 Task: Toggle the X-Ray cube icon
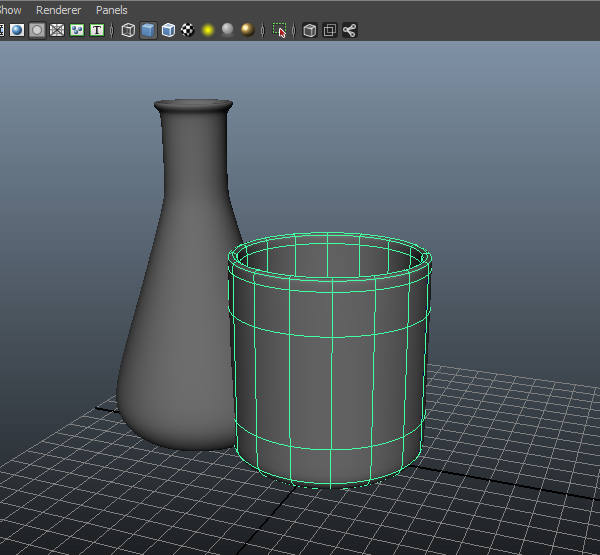tap(310, 30)
